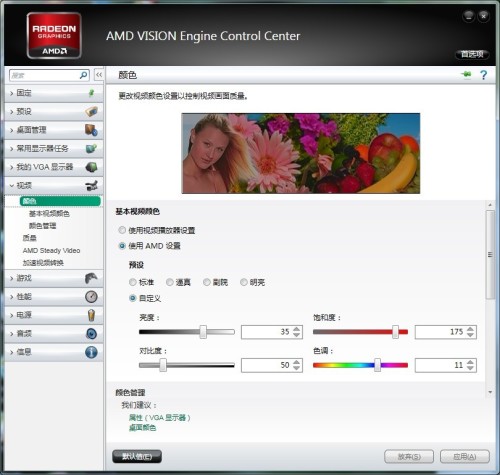
Task: Click the 饱和度 saturation slider handle
Action: pos(395,332)
